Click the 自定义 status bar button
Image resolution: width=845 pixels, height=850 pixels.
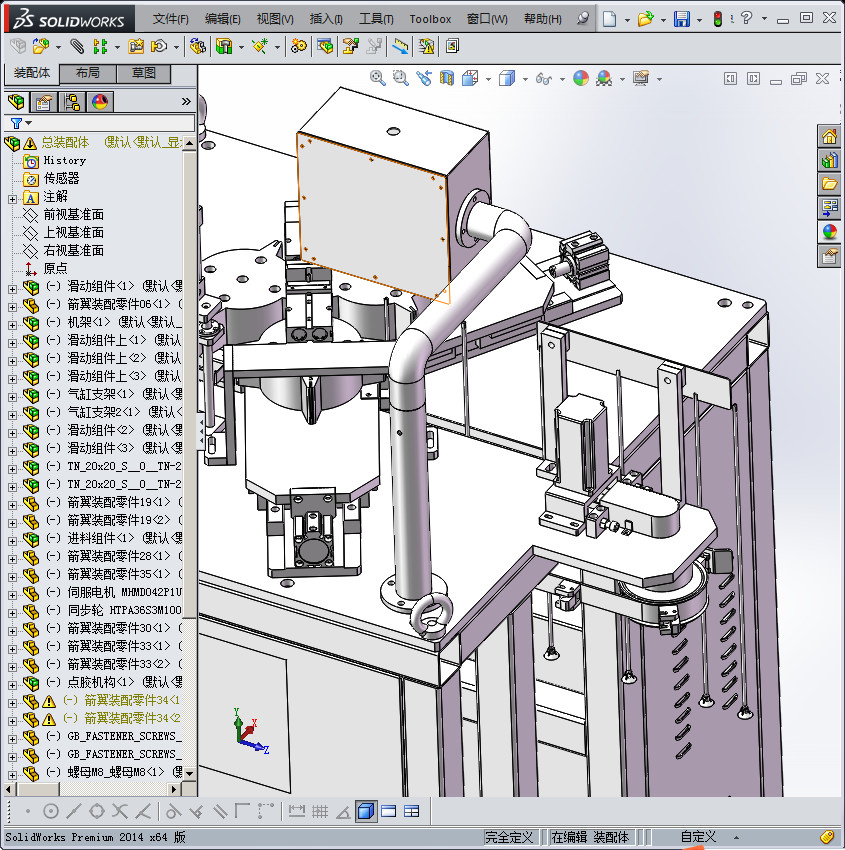[698, 837]
